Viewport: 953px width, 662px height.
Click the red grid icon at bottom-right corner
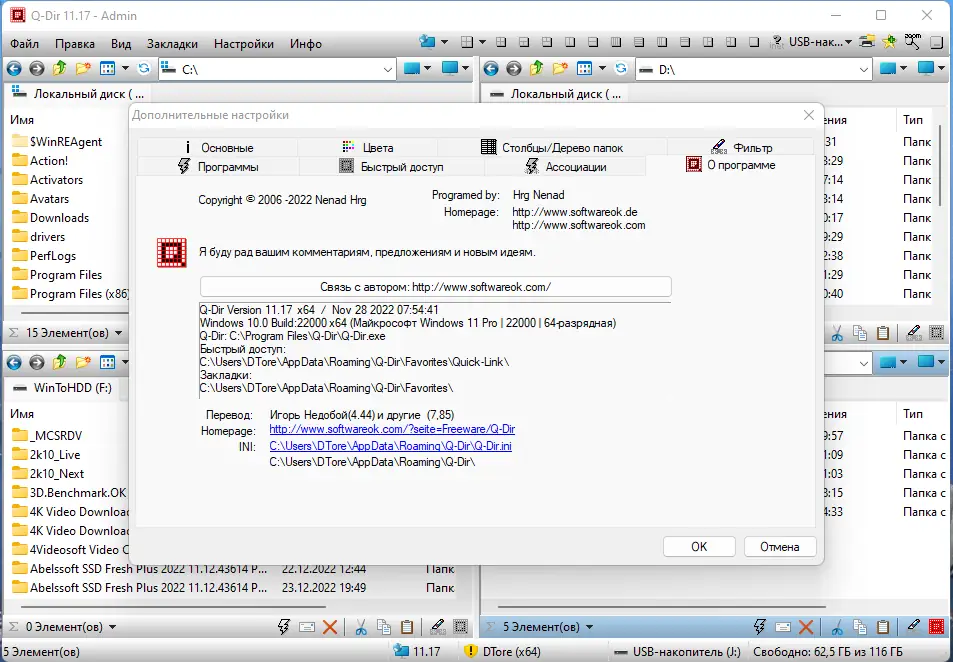(x=937, y=627)
